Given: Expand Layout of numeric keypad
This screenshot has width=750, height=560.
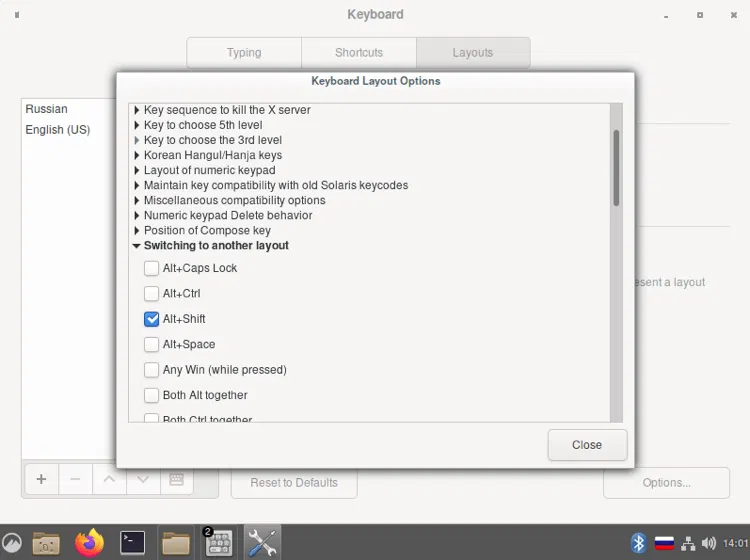Looking at the screenshot, I should [x=137, y=170].
